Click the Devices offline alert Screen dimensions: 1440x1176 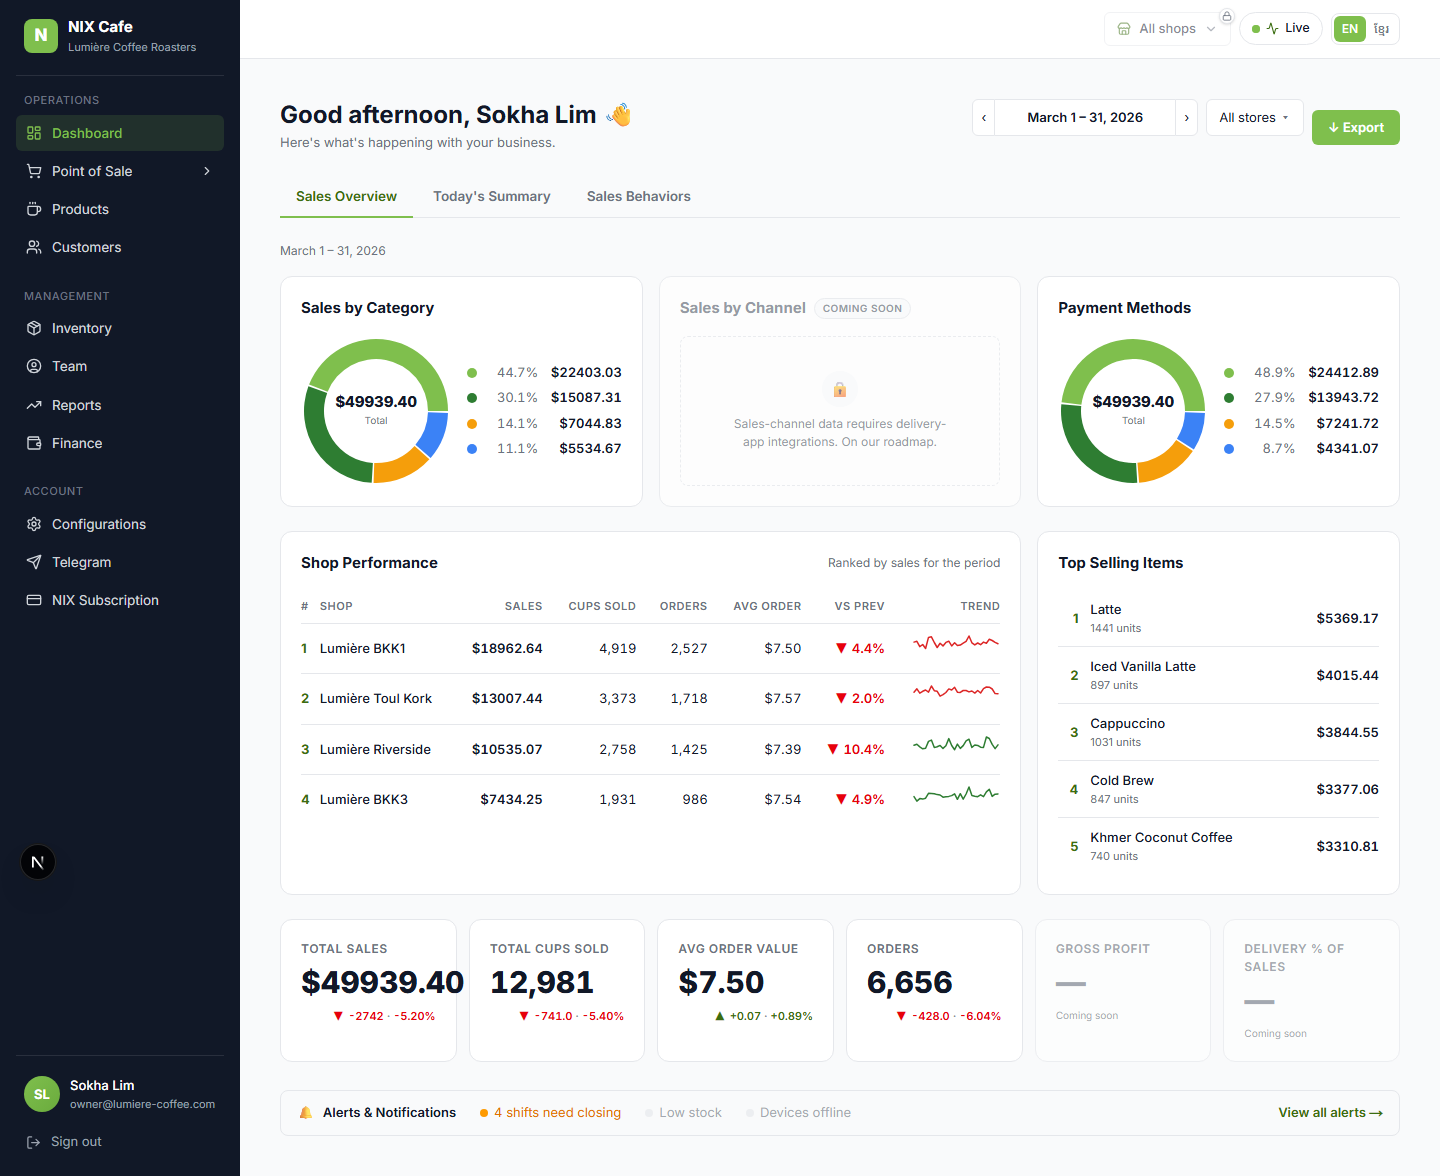(x=798, y=1113)
